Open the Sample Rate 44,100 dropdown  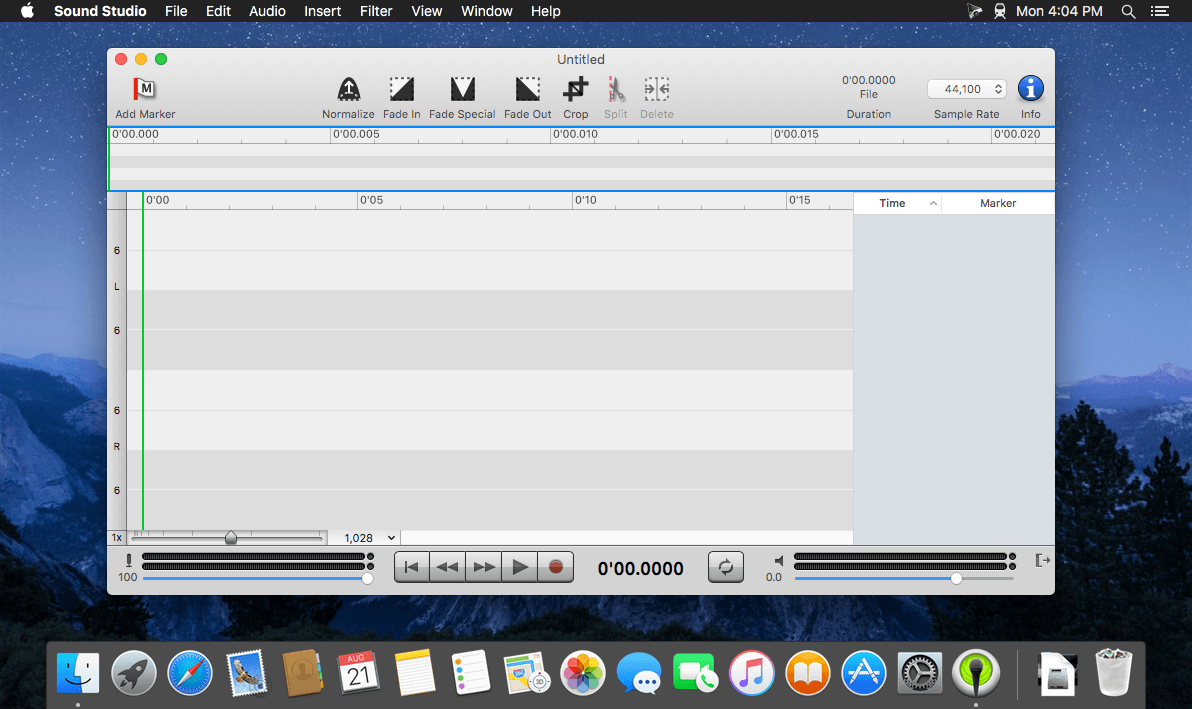click(966, 89)
